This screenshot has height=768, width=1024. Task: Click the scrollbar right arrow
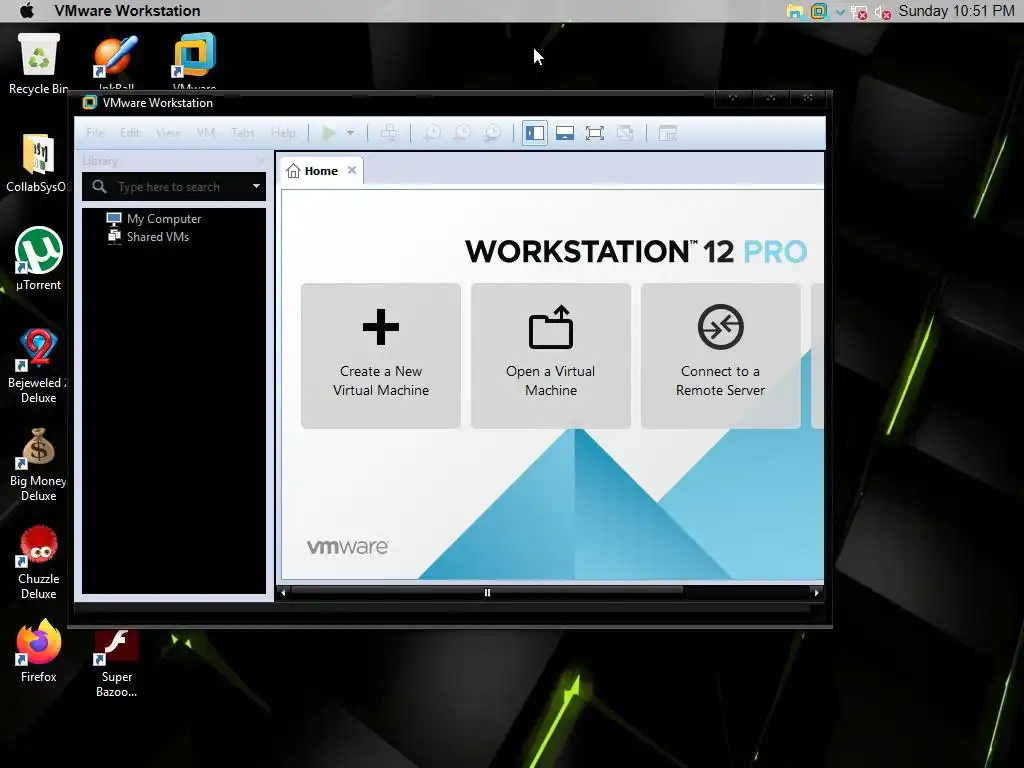pos(816,592)
